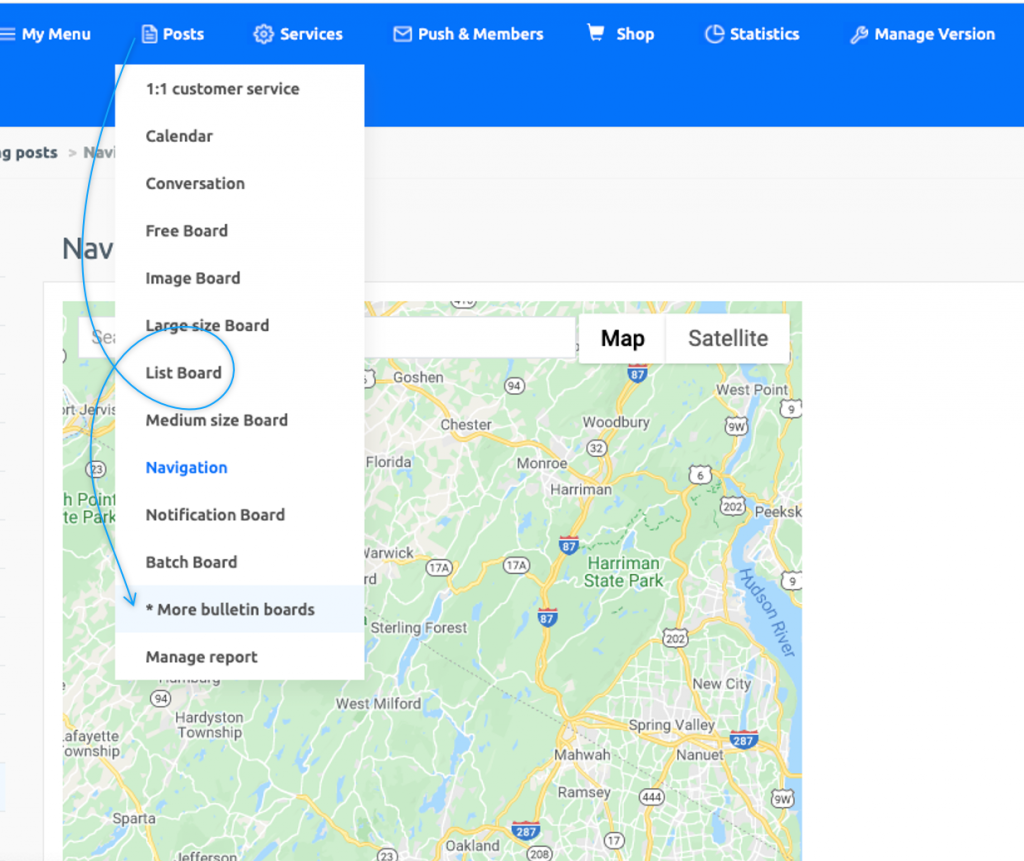Viewport: 1024px width, 861px height.
Task: Open the 1:1 customer service board
Action: pos(222,88)
